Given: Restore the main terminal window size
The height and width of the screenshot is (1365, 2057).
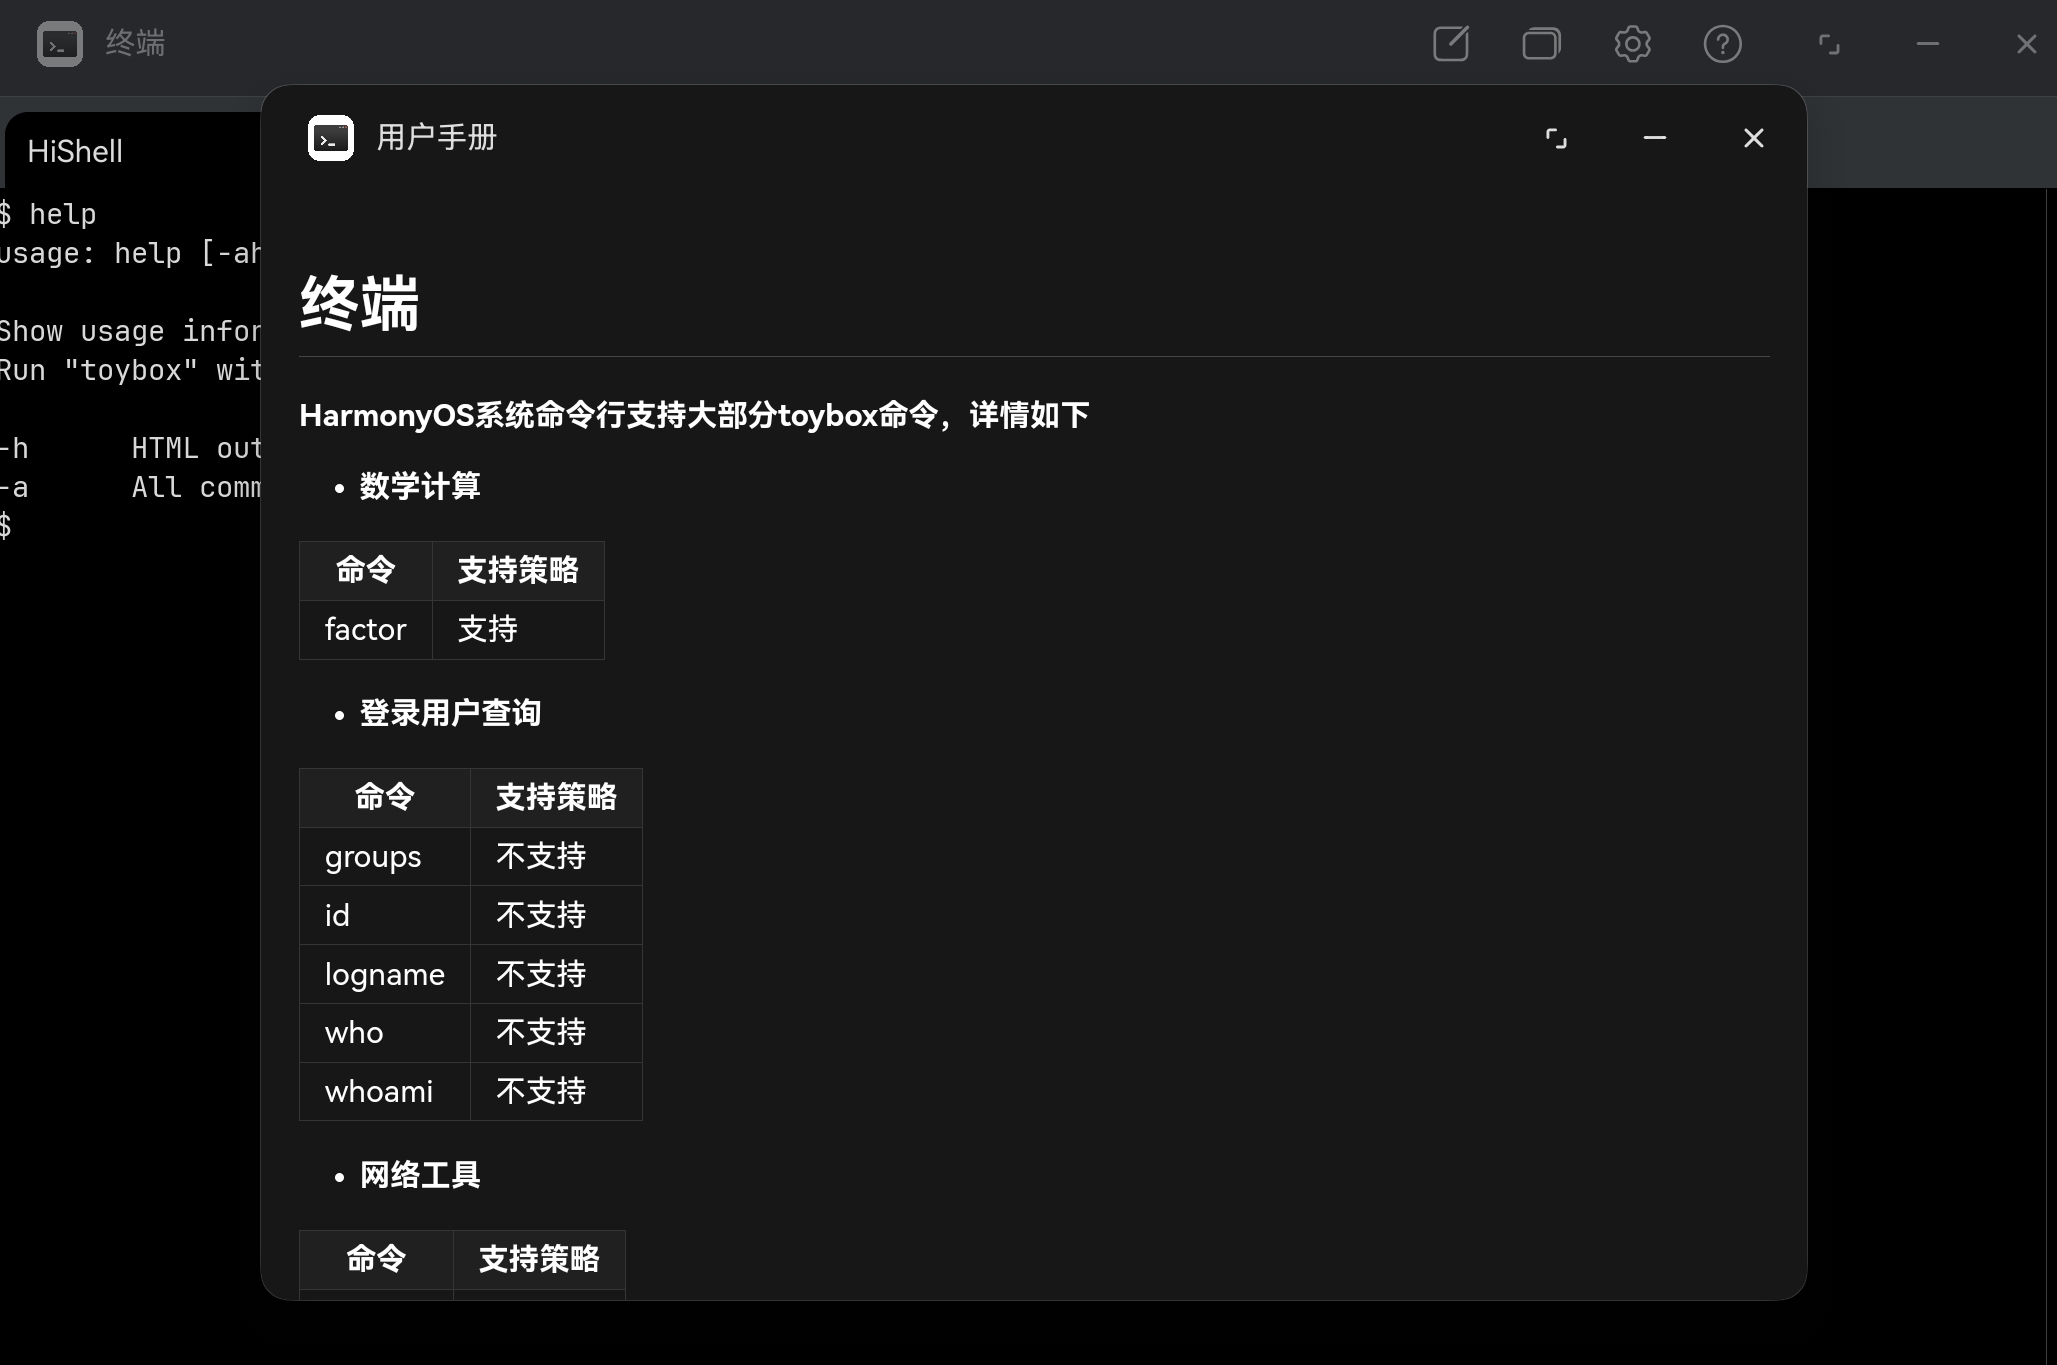Looking at the screenshot, I should (x=1829, y=44).
